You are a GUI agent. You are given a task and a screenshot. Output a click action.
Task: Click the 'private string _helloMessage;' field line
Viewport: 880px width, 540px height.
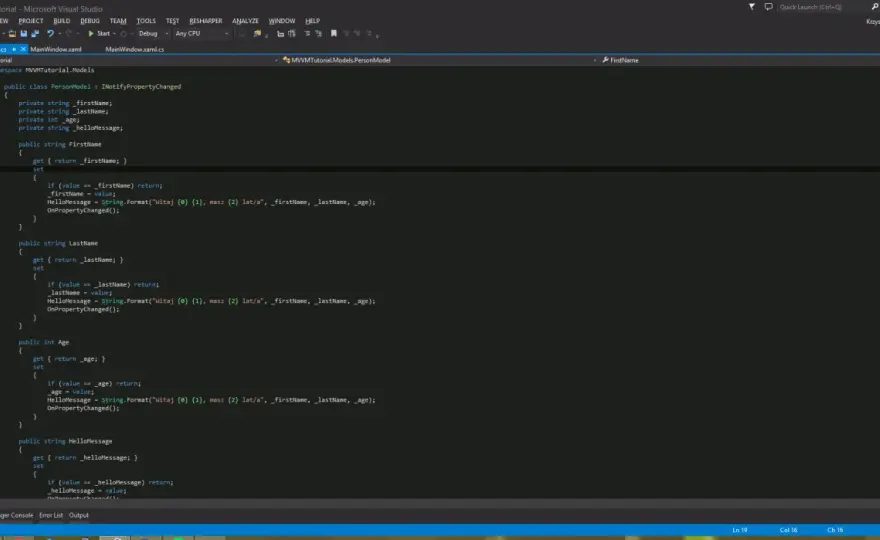[71, 128]
